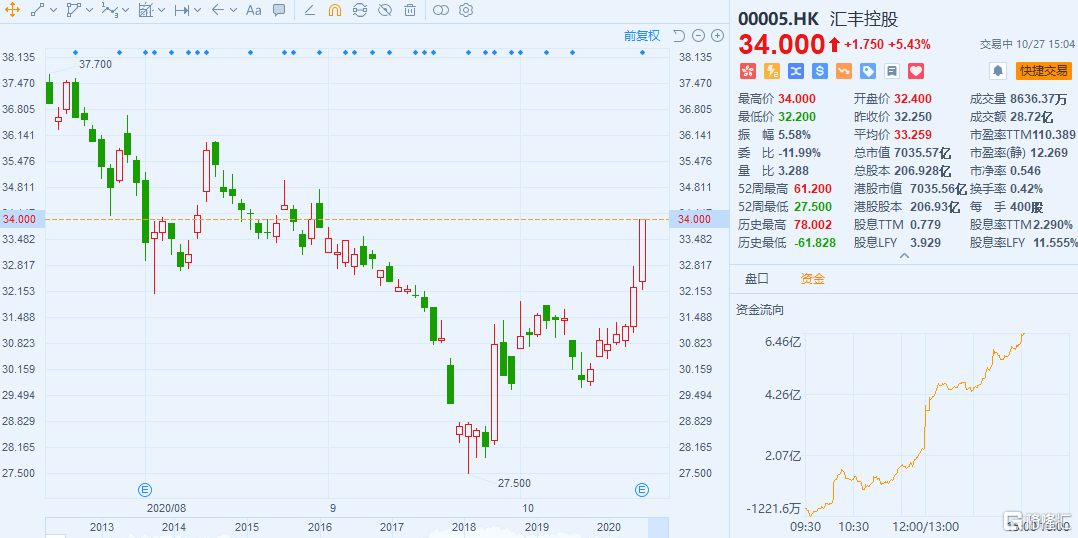
Task: Click the comment bubble annotation tool
Action: click(278, 10)
